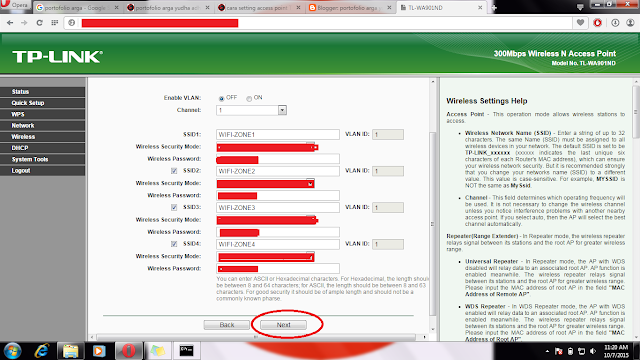Switch to Blogger portofolio arga tab
Screen dimensions: 640x360
349,7
